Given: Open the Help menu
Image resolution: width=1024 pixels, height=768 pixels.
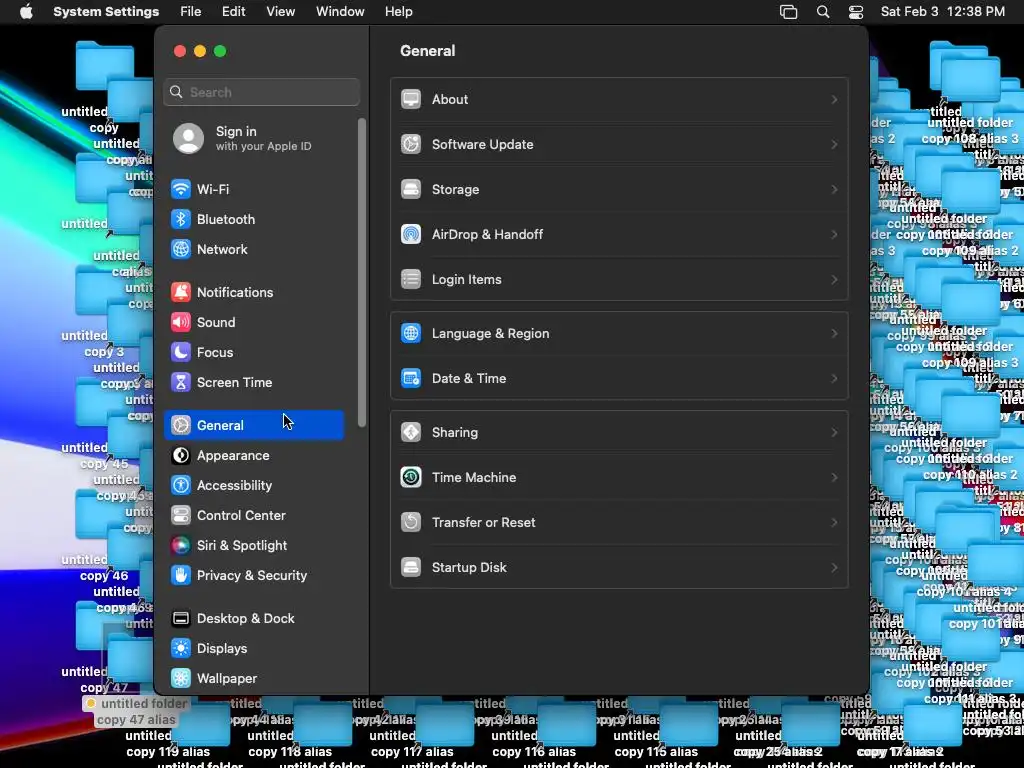Looking at the screenshot, I should 398,12.
